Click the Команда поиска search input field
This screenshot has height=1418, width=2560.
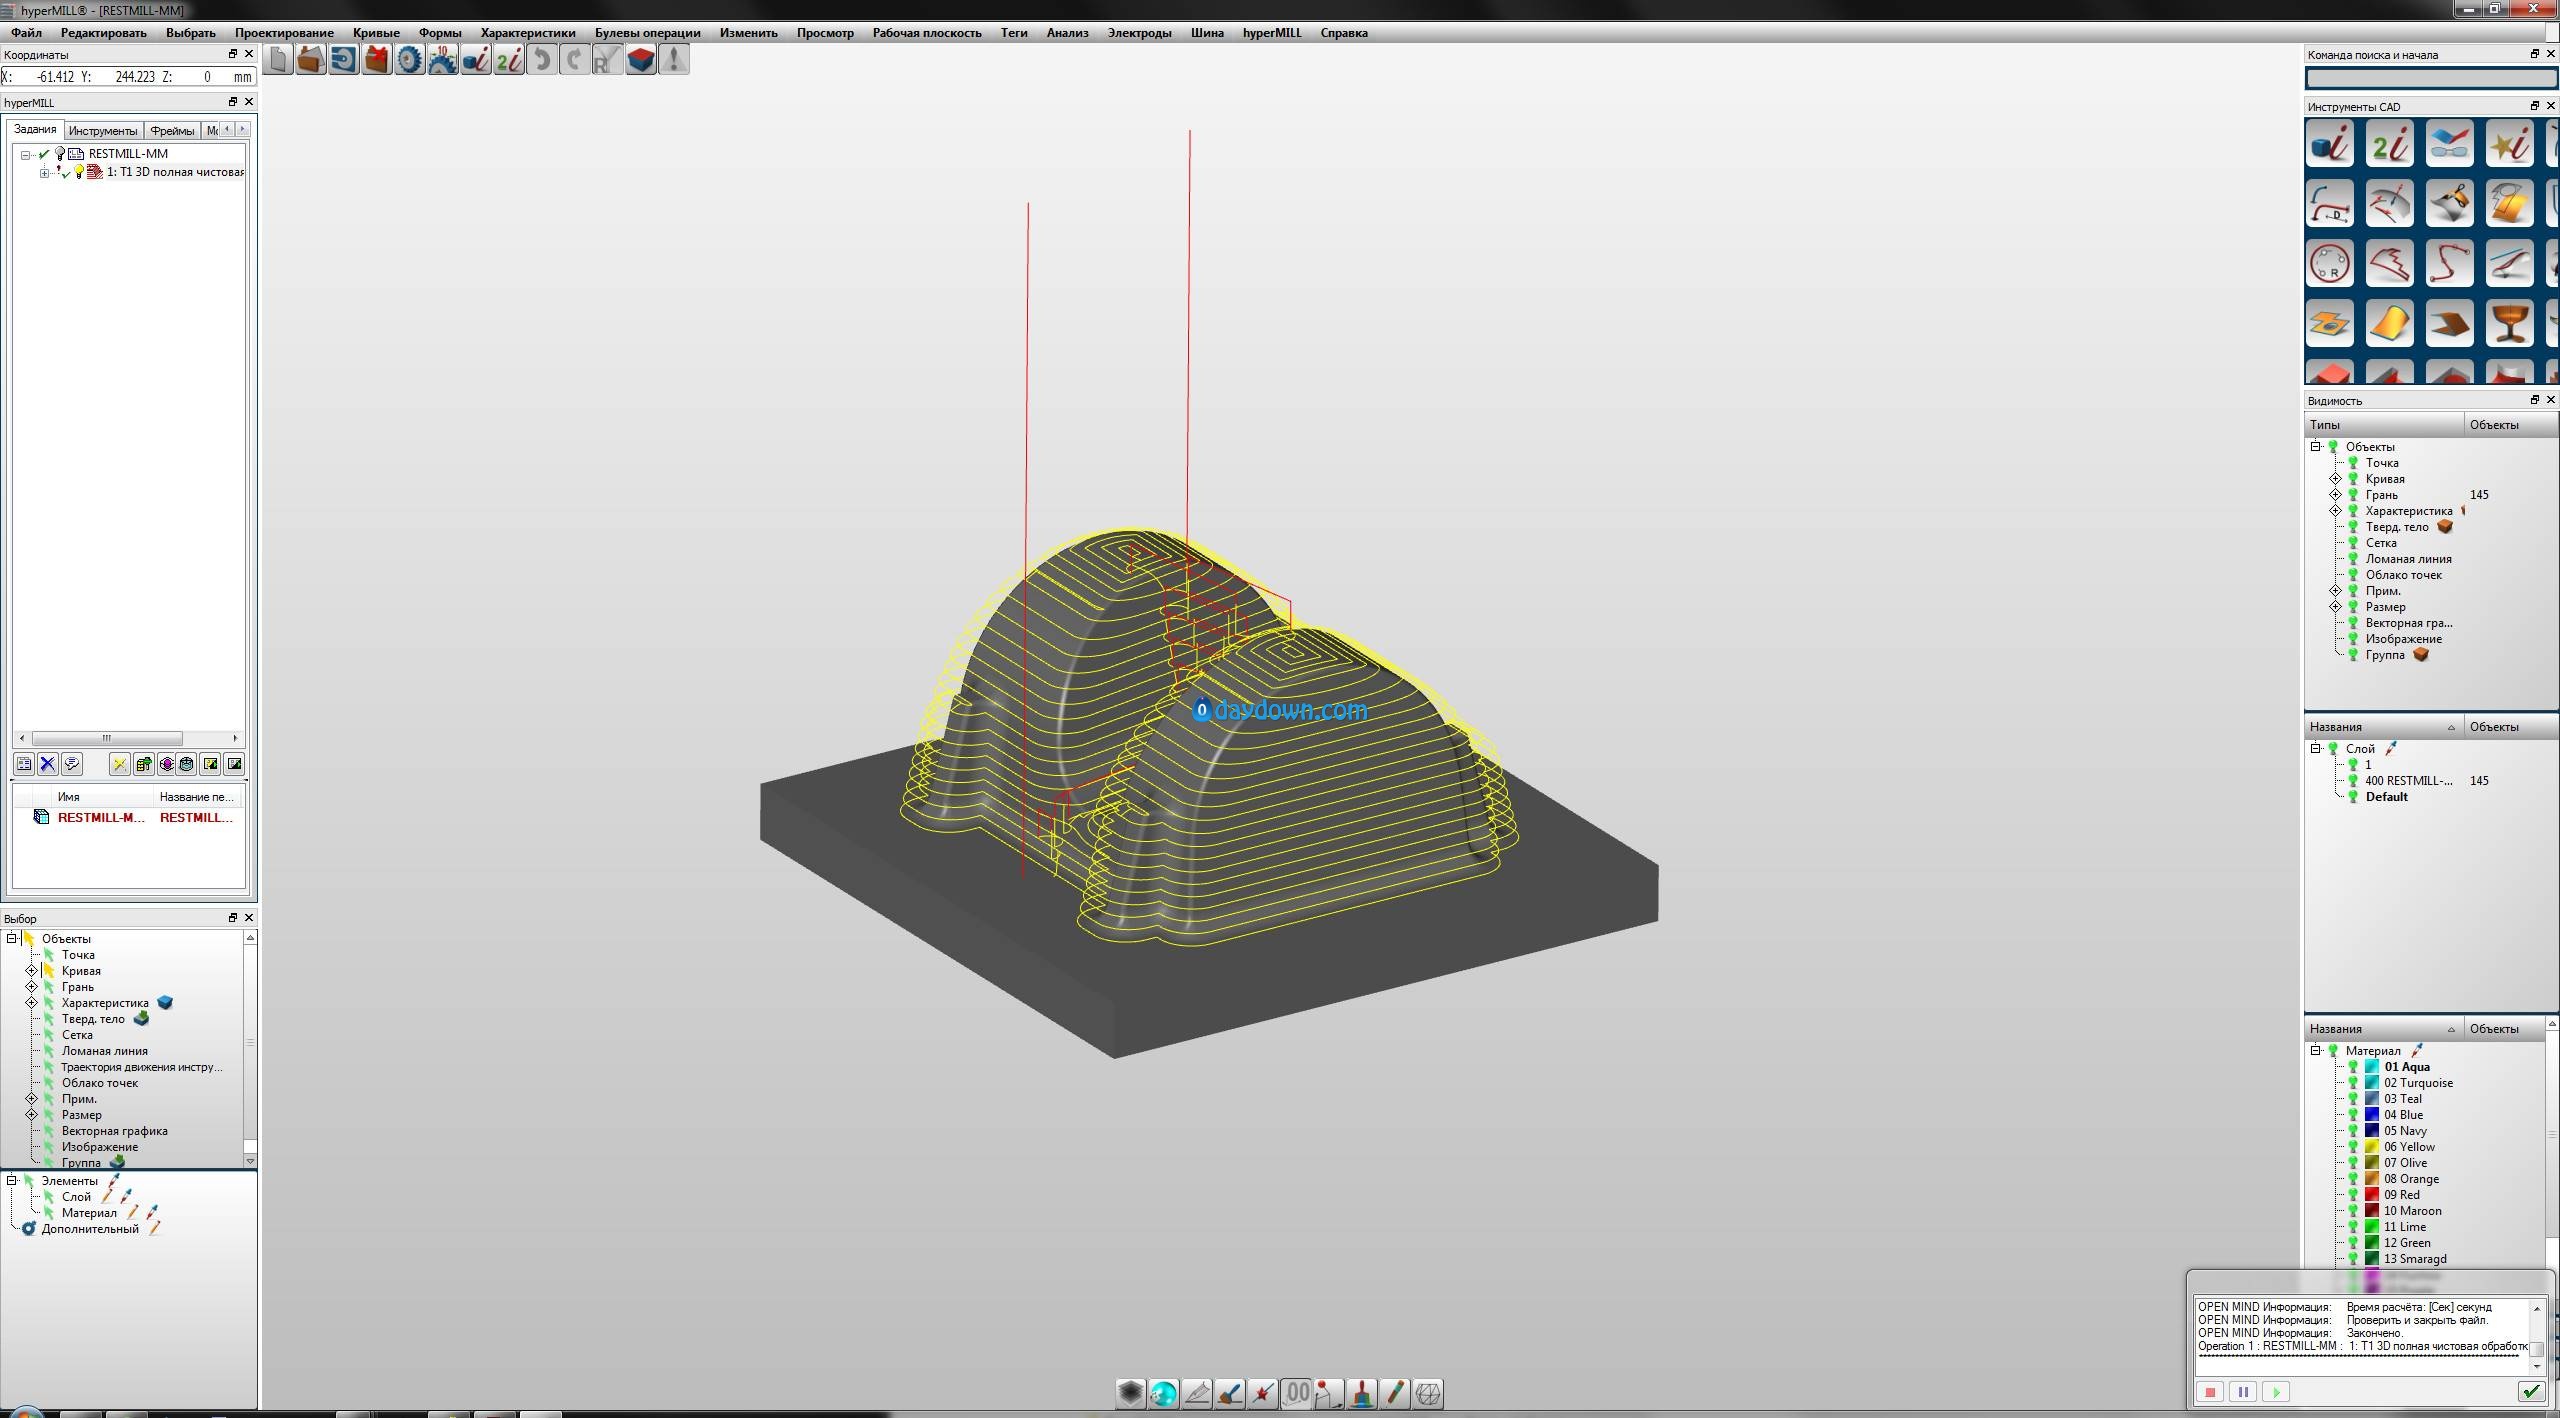coord(2431,78)
